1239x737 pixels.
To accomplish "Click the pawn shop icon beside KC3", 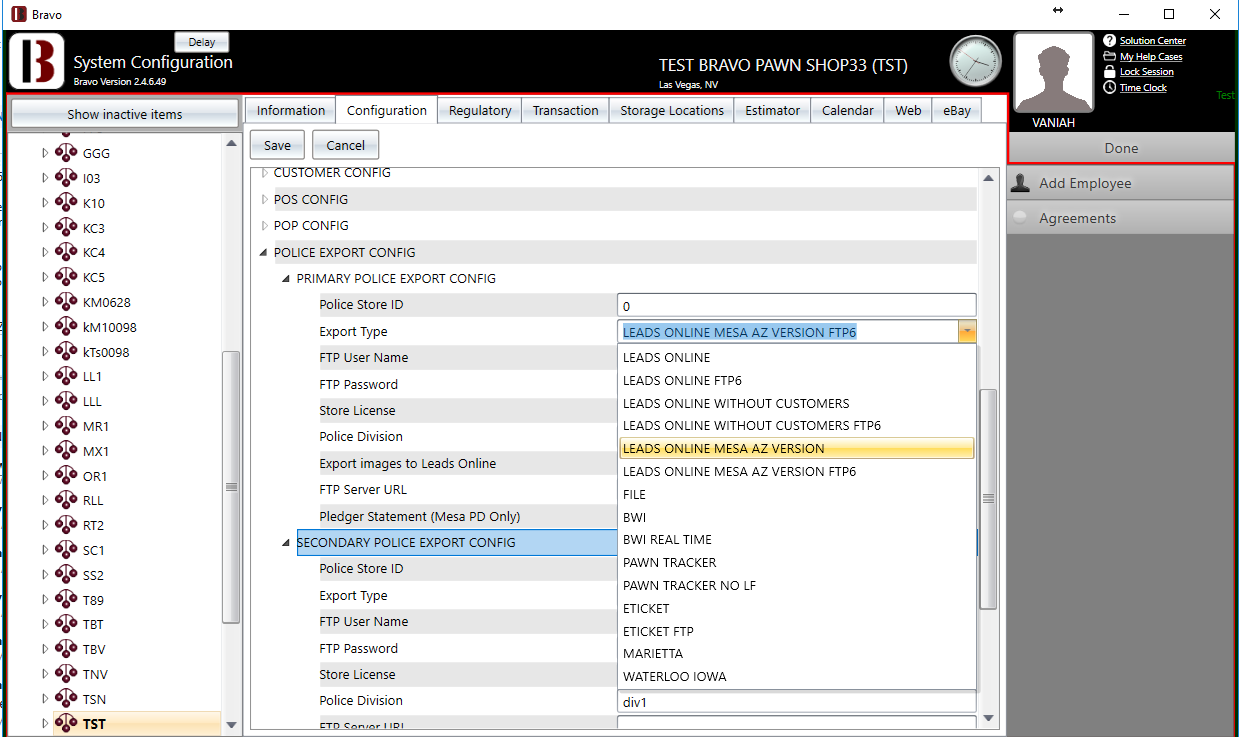I will (66, 228).
